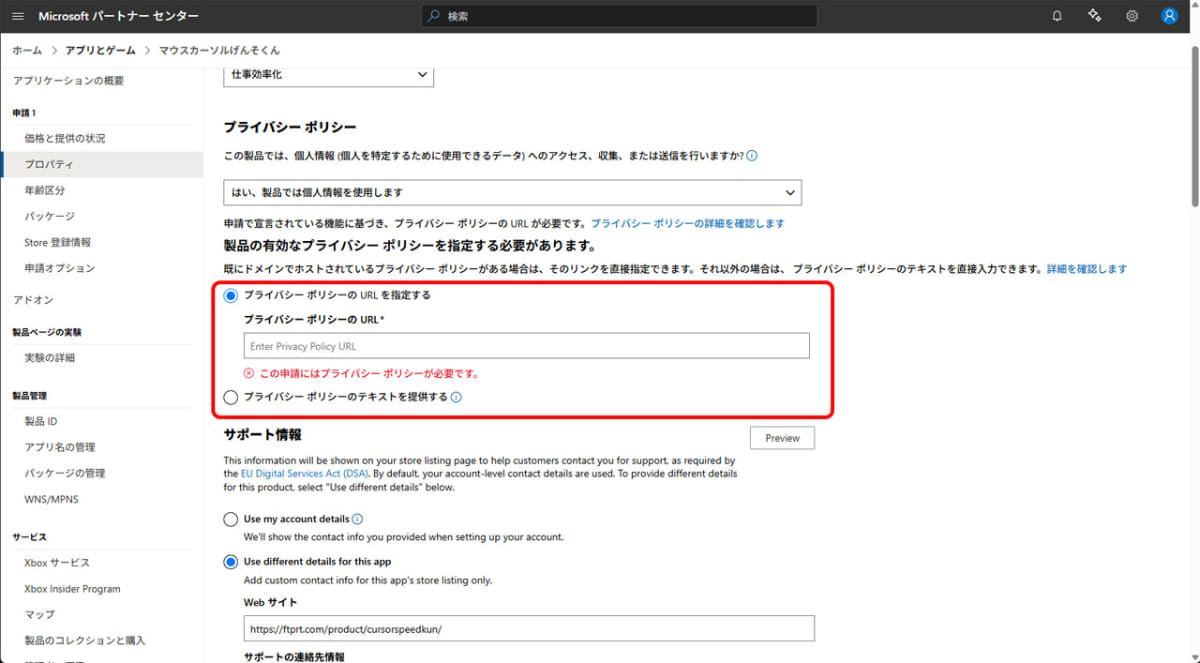Open WNS/MPNS in sidebar
This screenshot has height=663, width=1200.
click(x=51, y=499)
